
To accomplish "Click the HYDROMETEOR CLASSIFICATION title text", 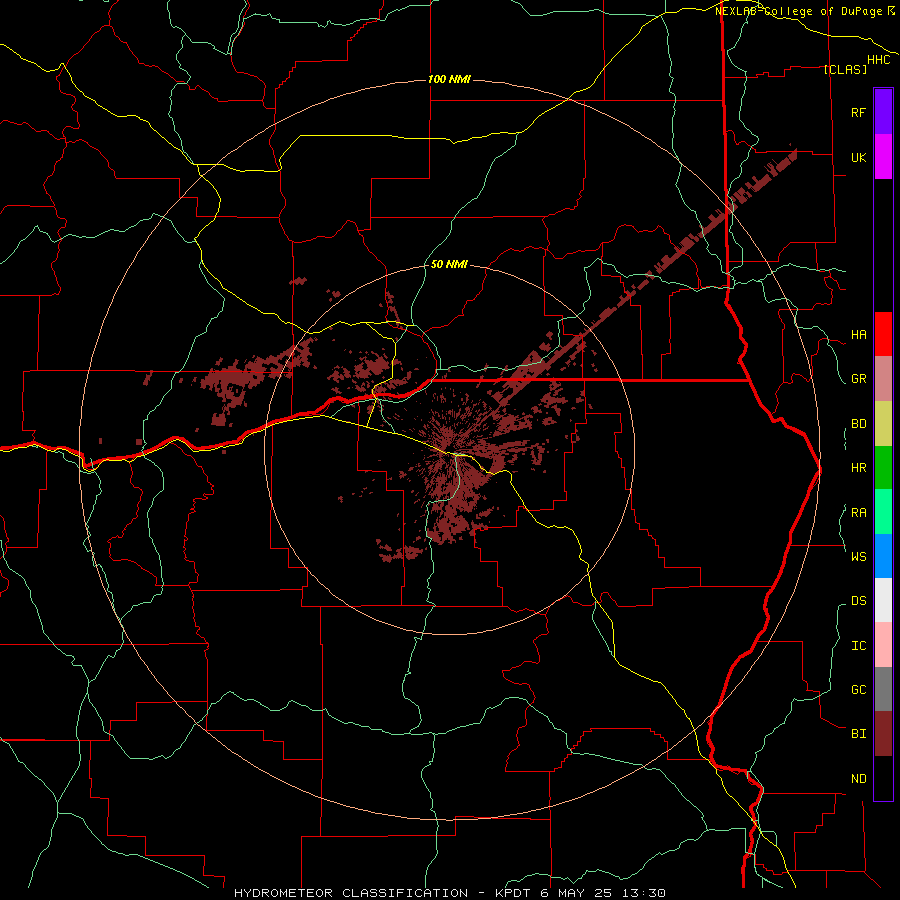I will coord(351,893).
